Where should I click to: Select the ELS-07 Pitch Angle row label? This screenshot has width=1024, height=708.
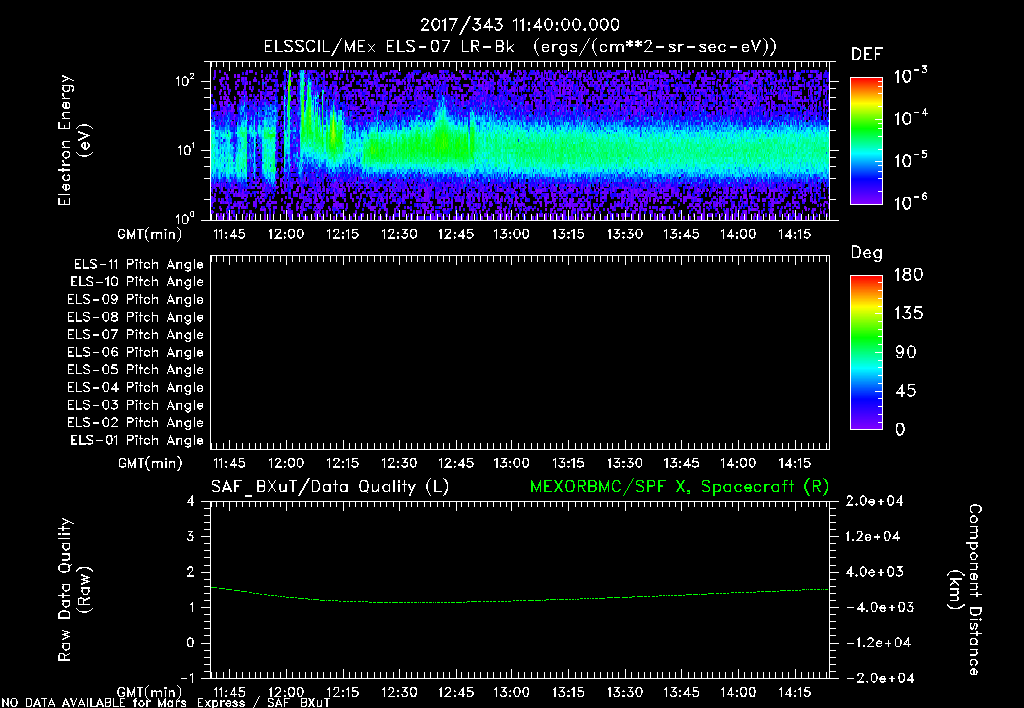(x=136, y=334)
